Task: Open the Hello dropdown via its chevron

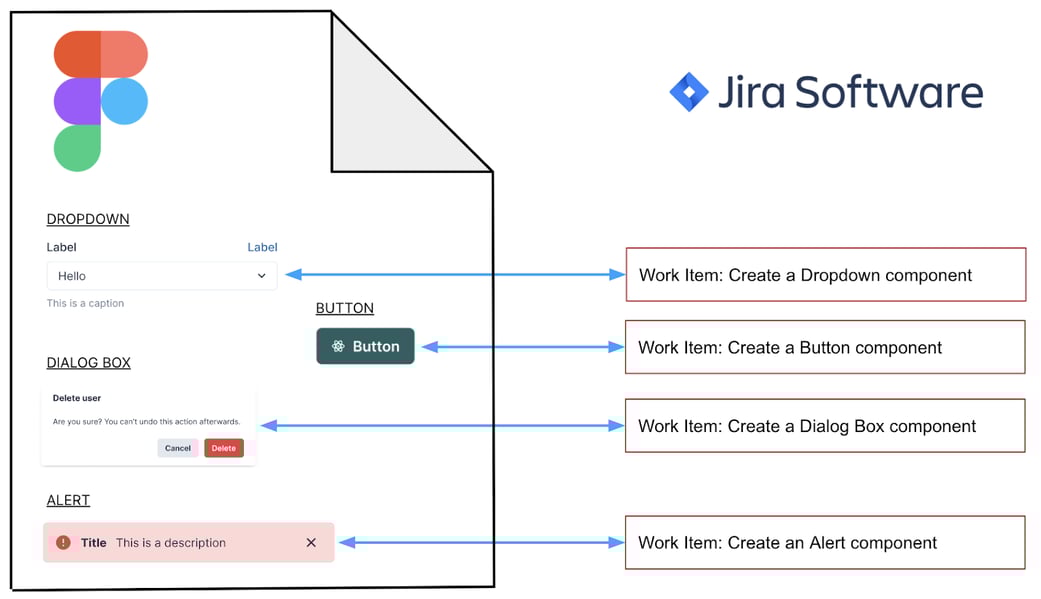Action: pos(262,275)
